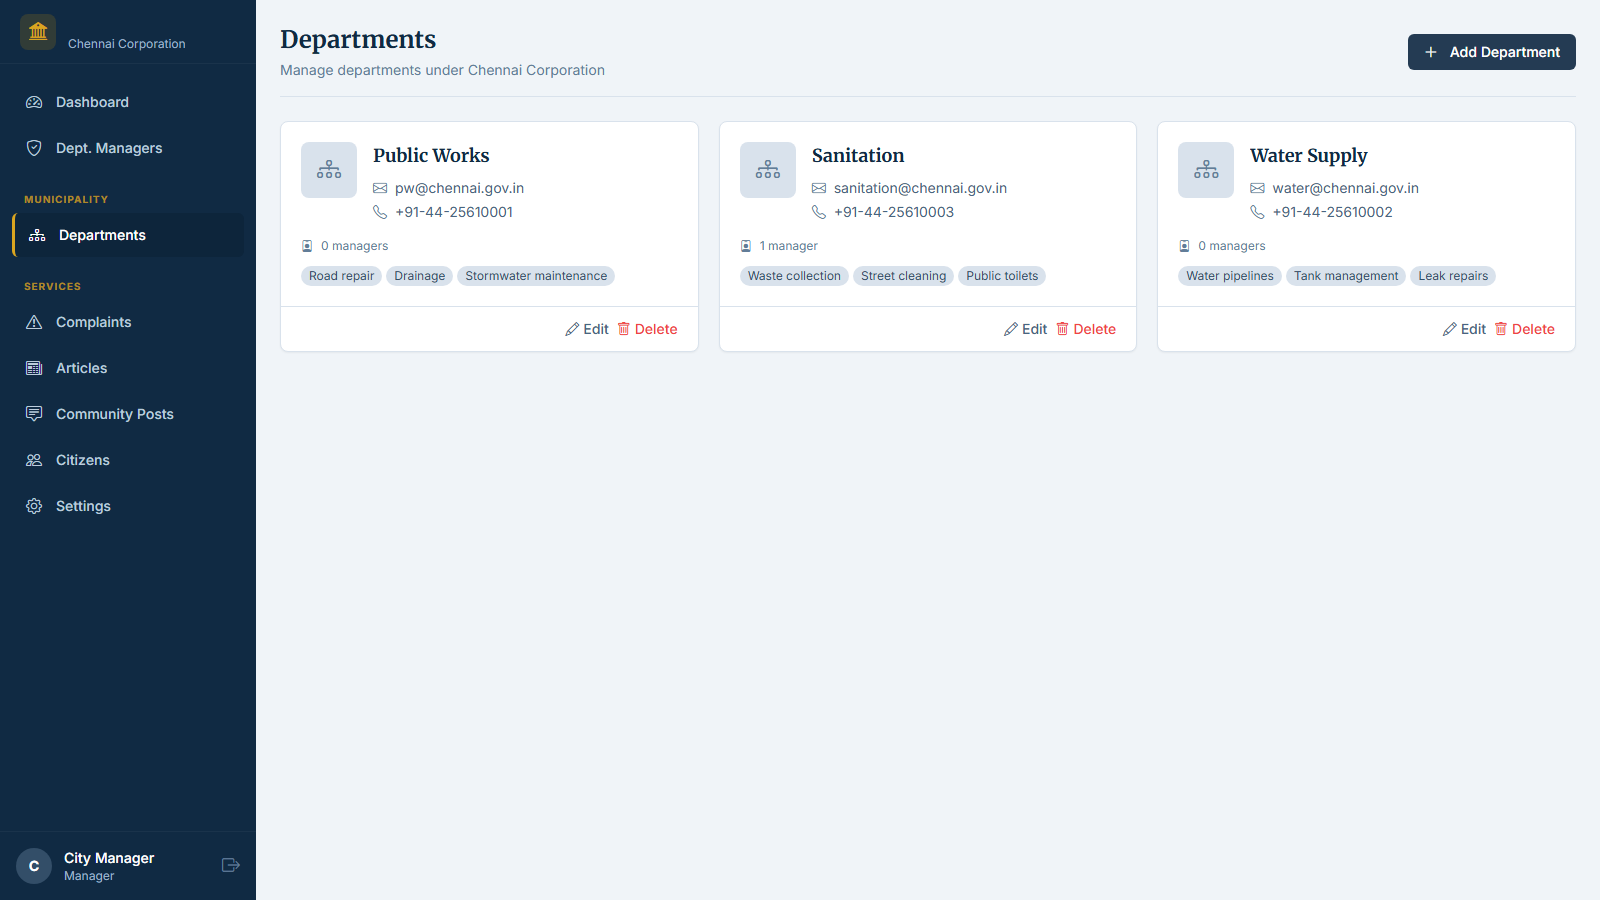
Task: Click the user avatar circle labeled C
Action: (34, 866)
